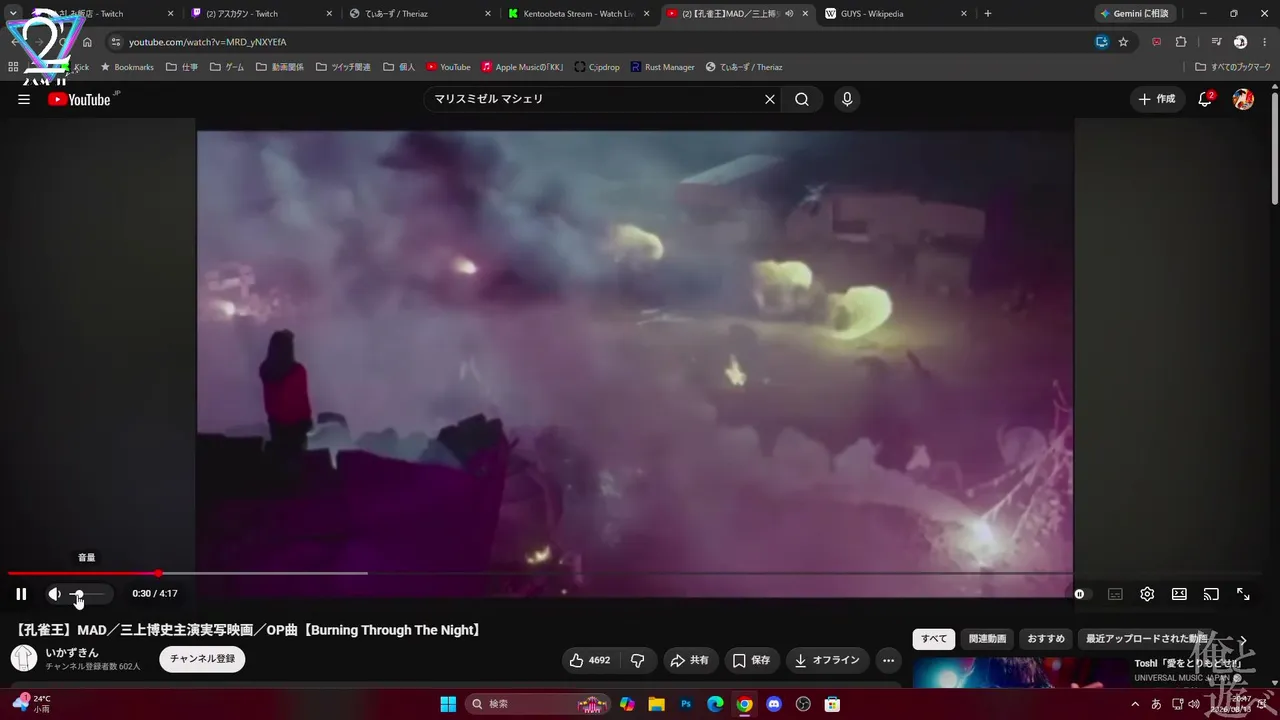Save video with the 保存 button
This screenshot has height=720, width=1280.
click(x=751, y=660)
